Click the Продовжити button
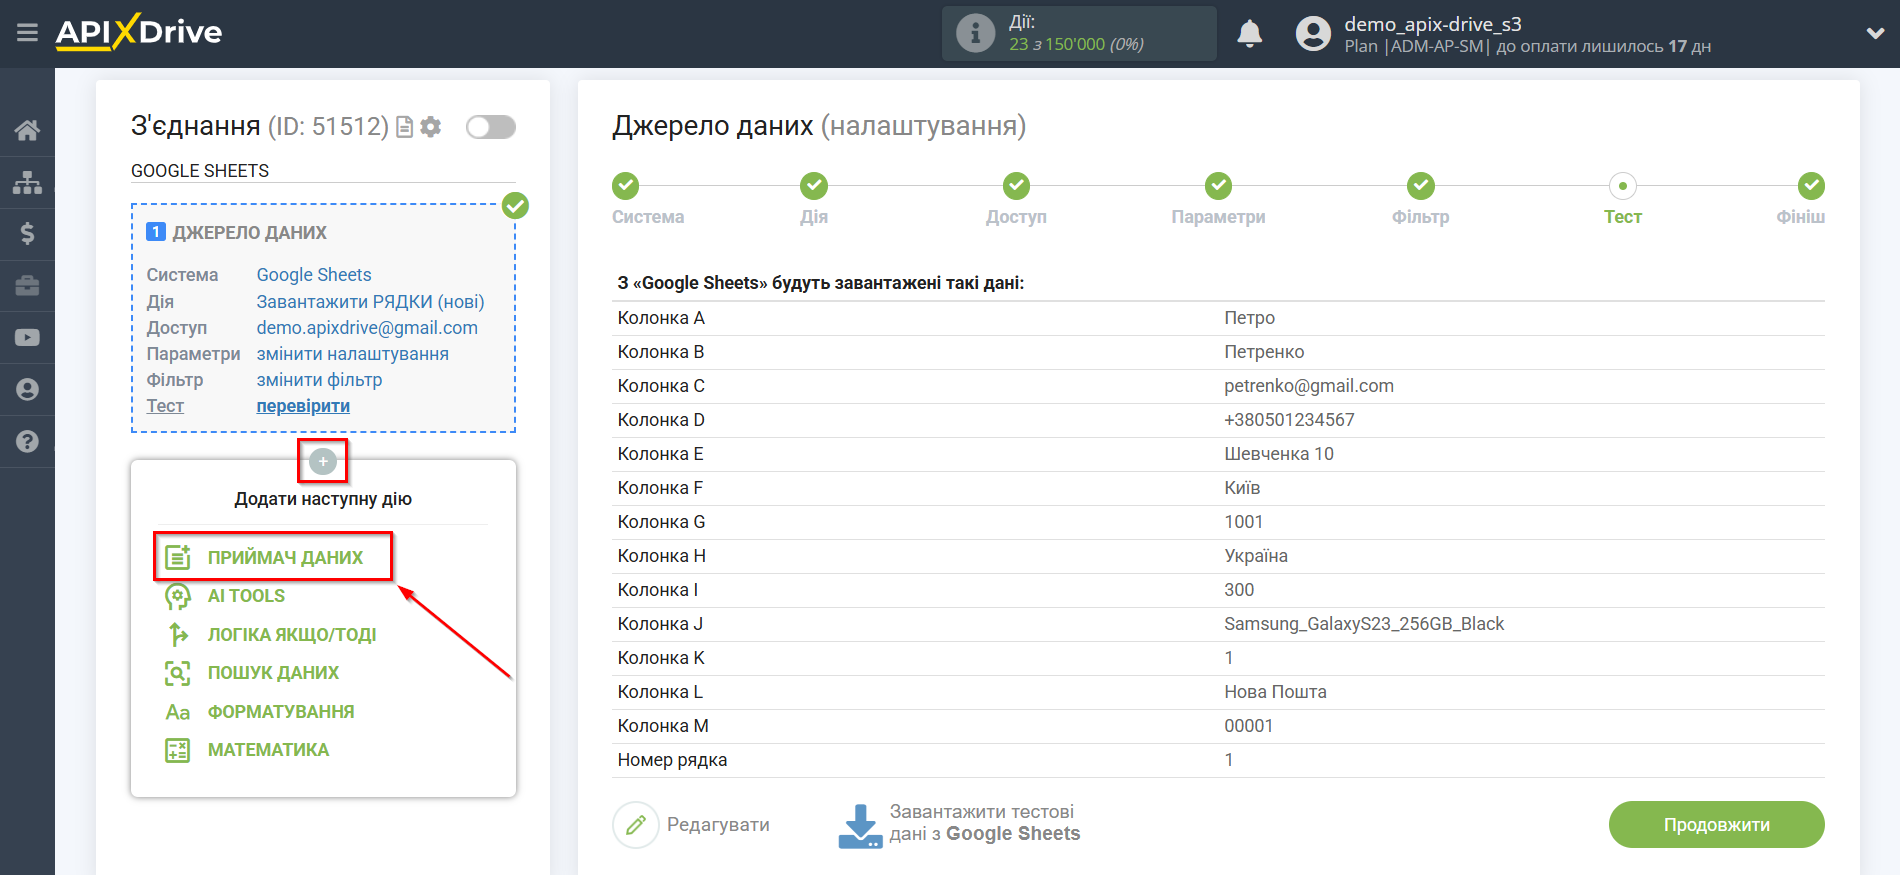 coord(1716,825)
